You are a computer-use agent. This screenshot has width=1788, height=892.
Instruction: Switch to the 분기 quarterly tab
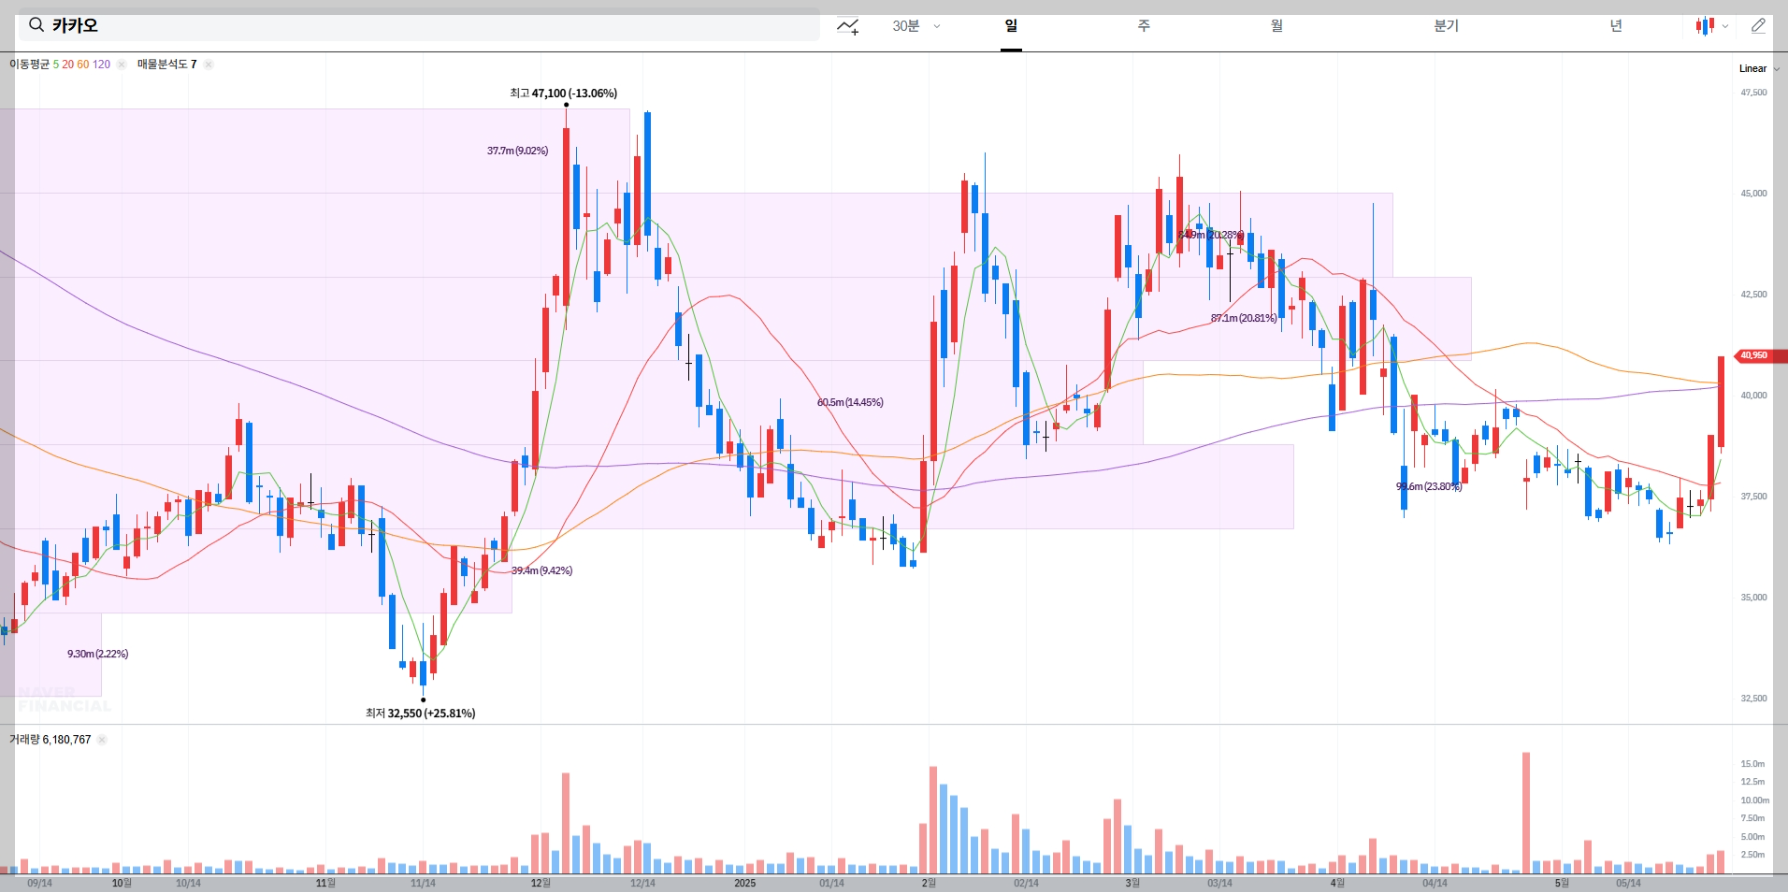(x=1446, y=26)
